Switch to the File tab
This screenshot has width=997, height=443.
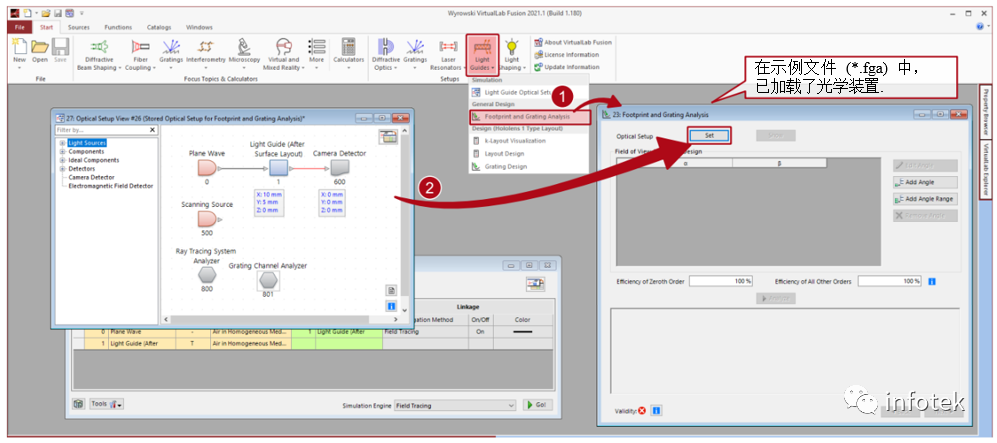tap(20, 27)
